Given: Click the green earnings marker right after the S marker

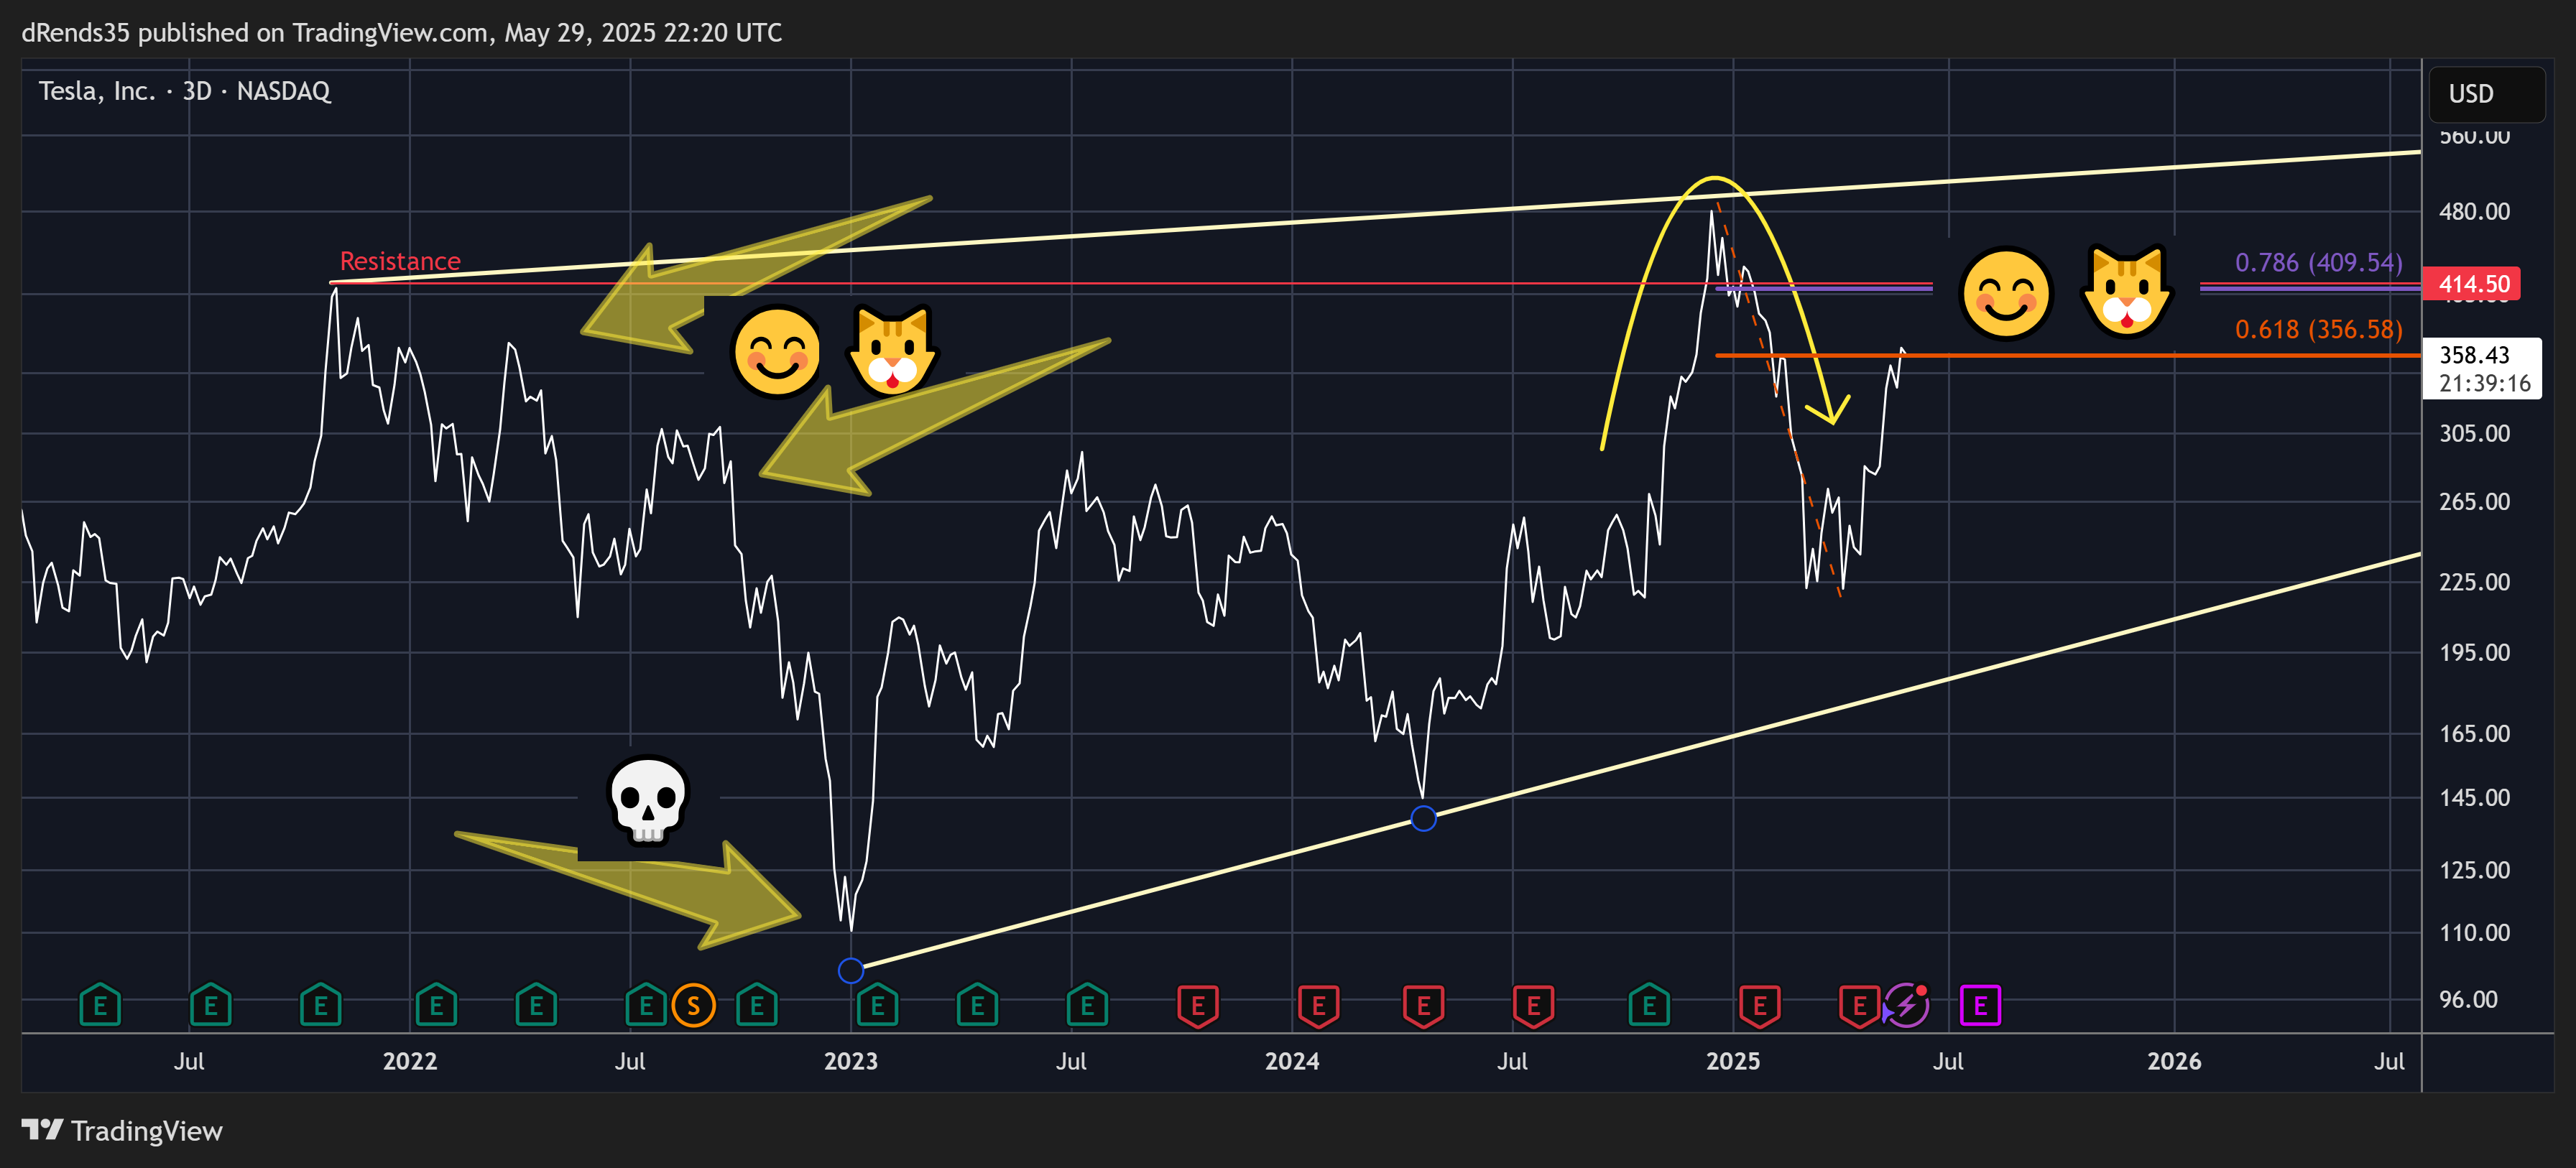Looking at the screenshot, I should pos(757,1005).
